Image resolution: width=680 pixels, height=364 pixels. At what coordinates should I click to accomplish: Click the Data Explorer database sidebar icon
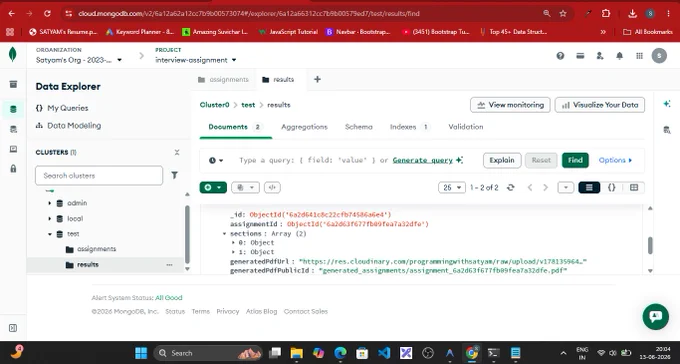click(x=13, y=109)
